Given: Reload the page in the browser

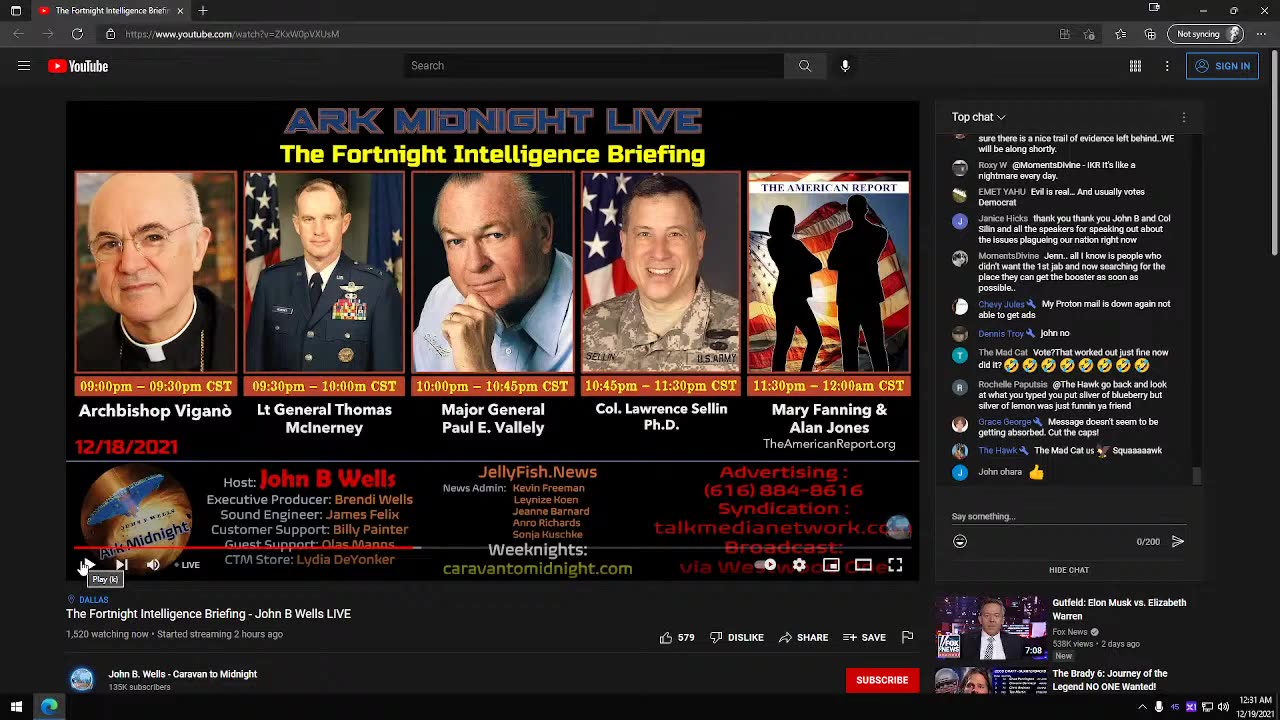Looking at the screenshot, I should [77, 34].
